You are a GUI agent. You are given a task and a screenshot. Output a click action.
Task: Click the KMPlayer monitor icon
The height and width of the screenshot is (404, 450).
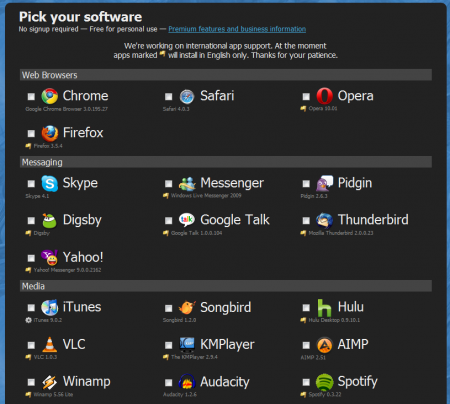coord(187,345)
